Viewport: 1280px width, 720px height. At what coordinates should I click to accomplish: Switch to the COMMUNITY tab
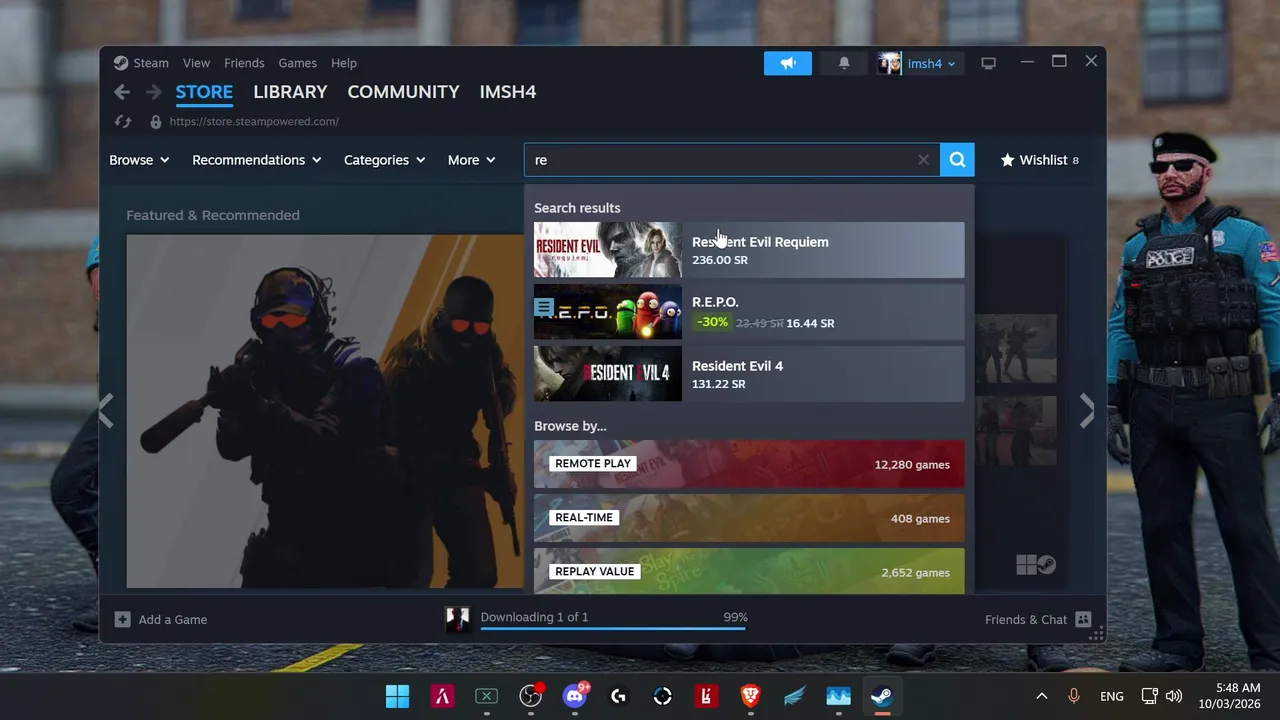tap(403, 92)
